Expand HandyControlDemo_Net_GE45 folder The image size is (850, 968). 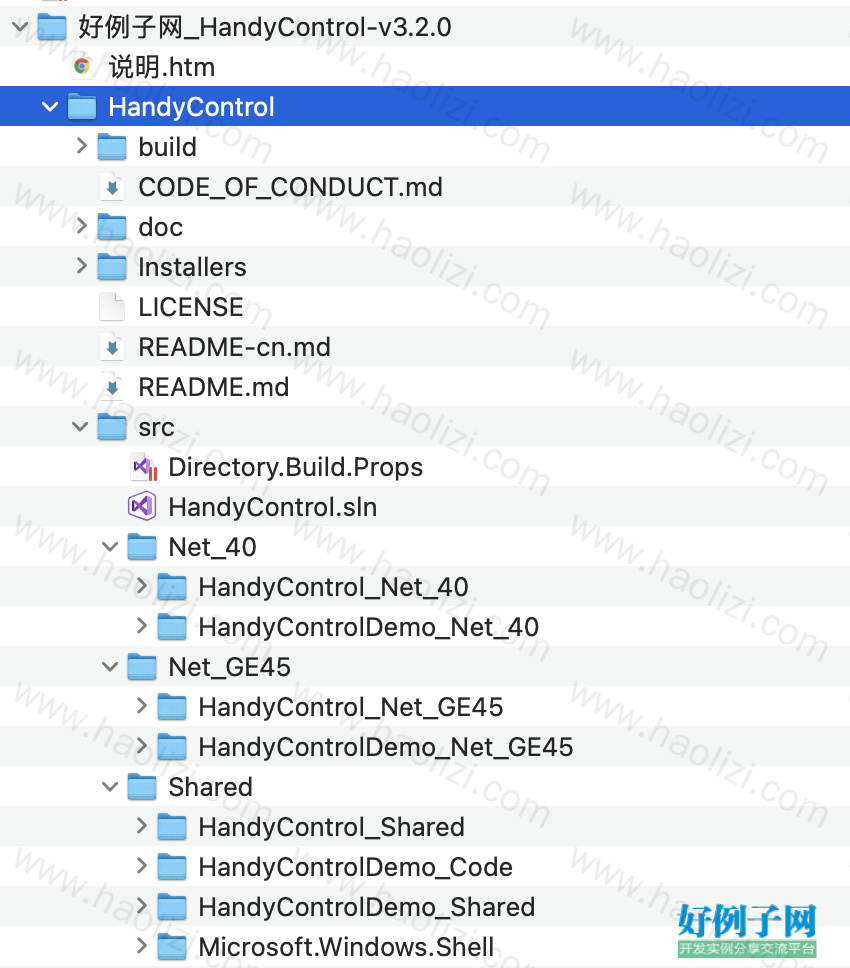142,746
